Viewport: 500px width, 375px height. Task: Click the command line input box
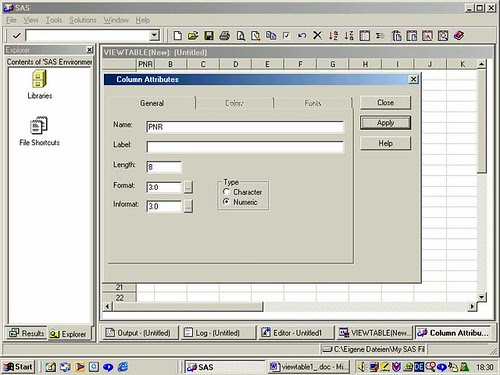click(x=88, y=35)
